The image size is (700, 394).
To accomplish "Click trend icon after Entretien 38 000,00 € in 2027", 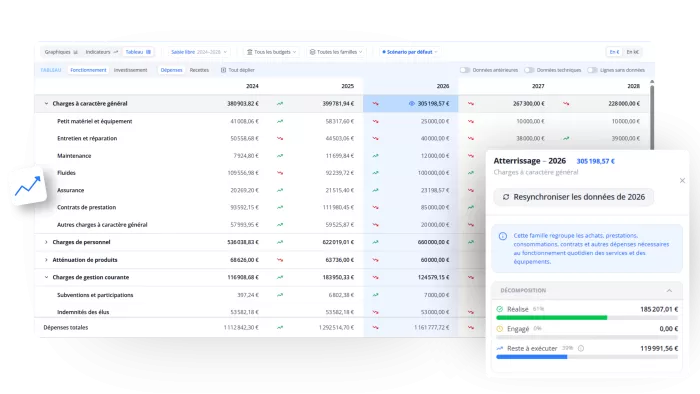I will [566, 138].
